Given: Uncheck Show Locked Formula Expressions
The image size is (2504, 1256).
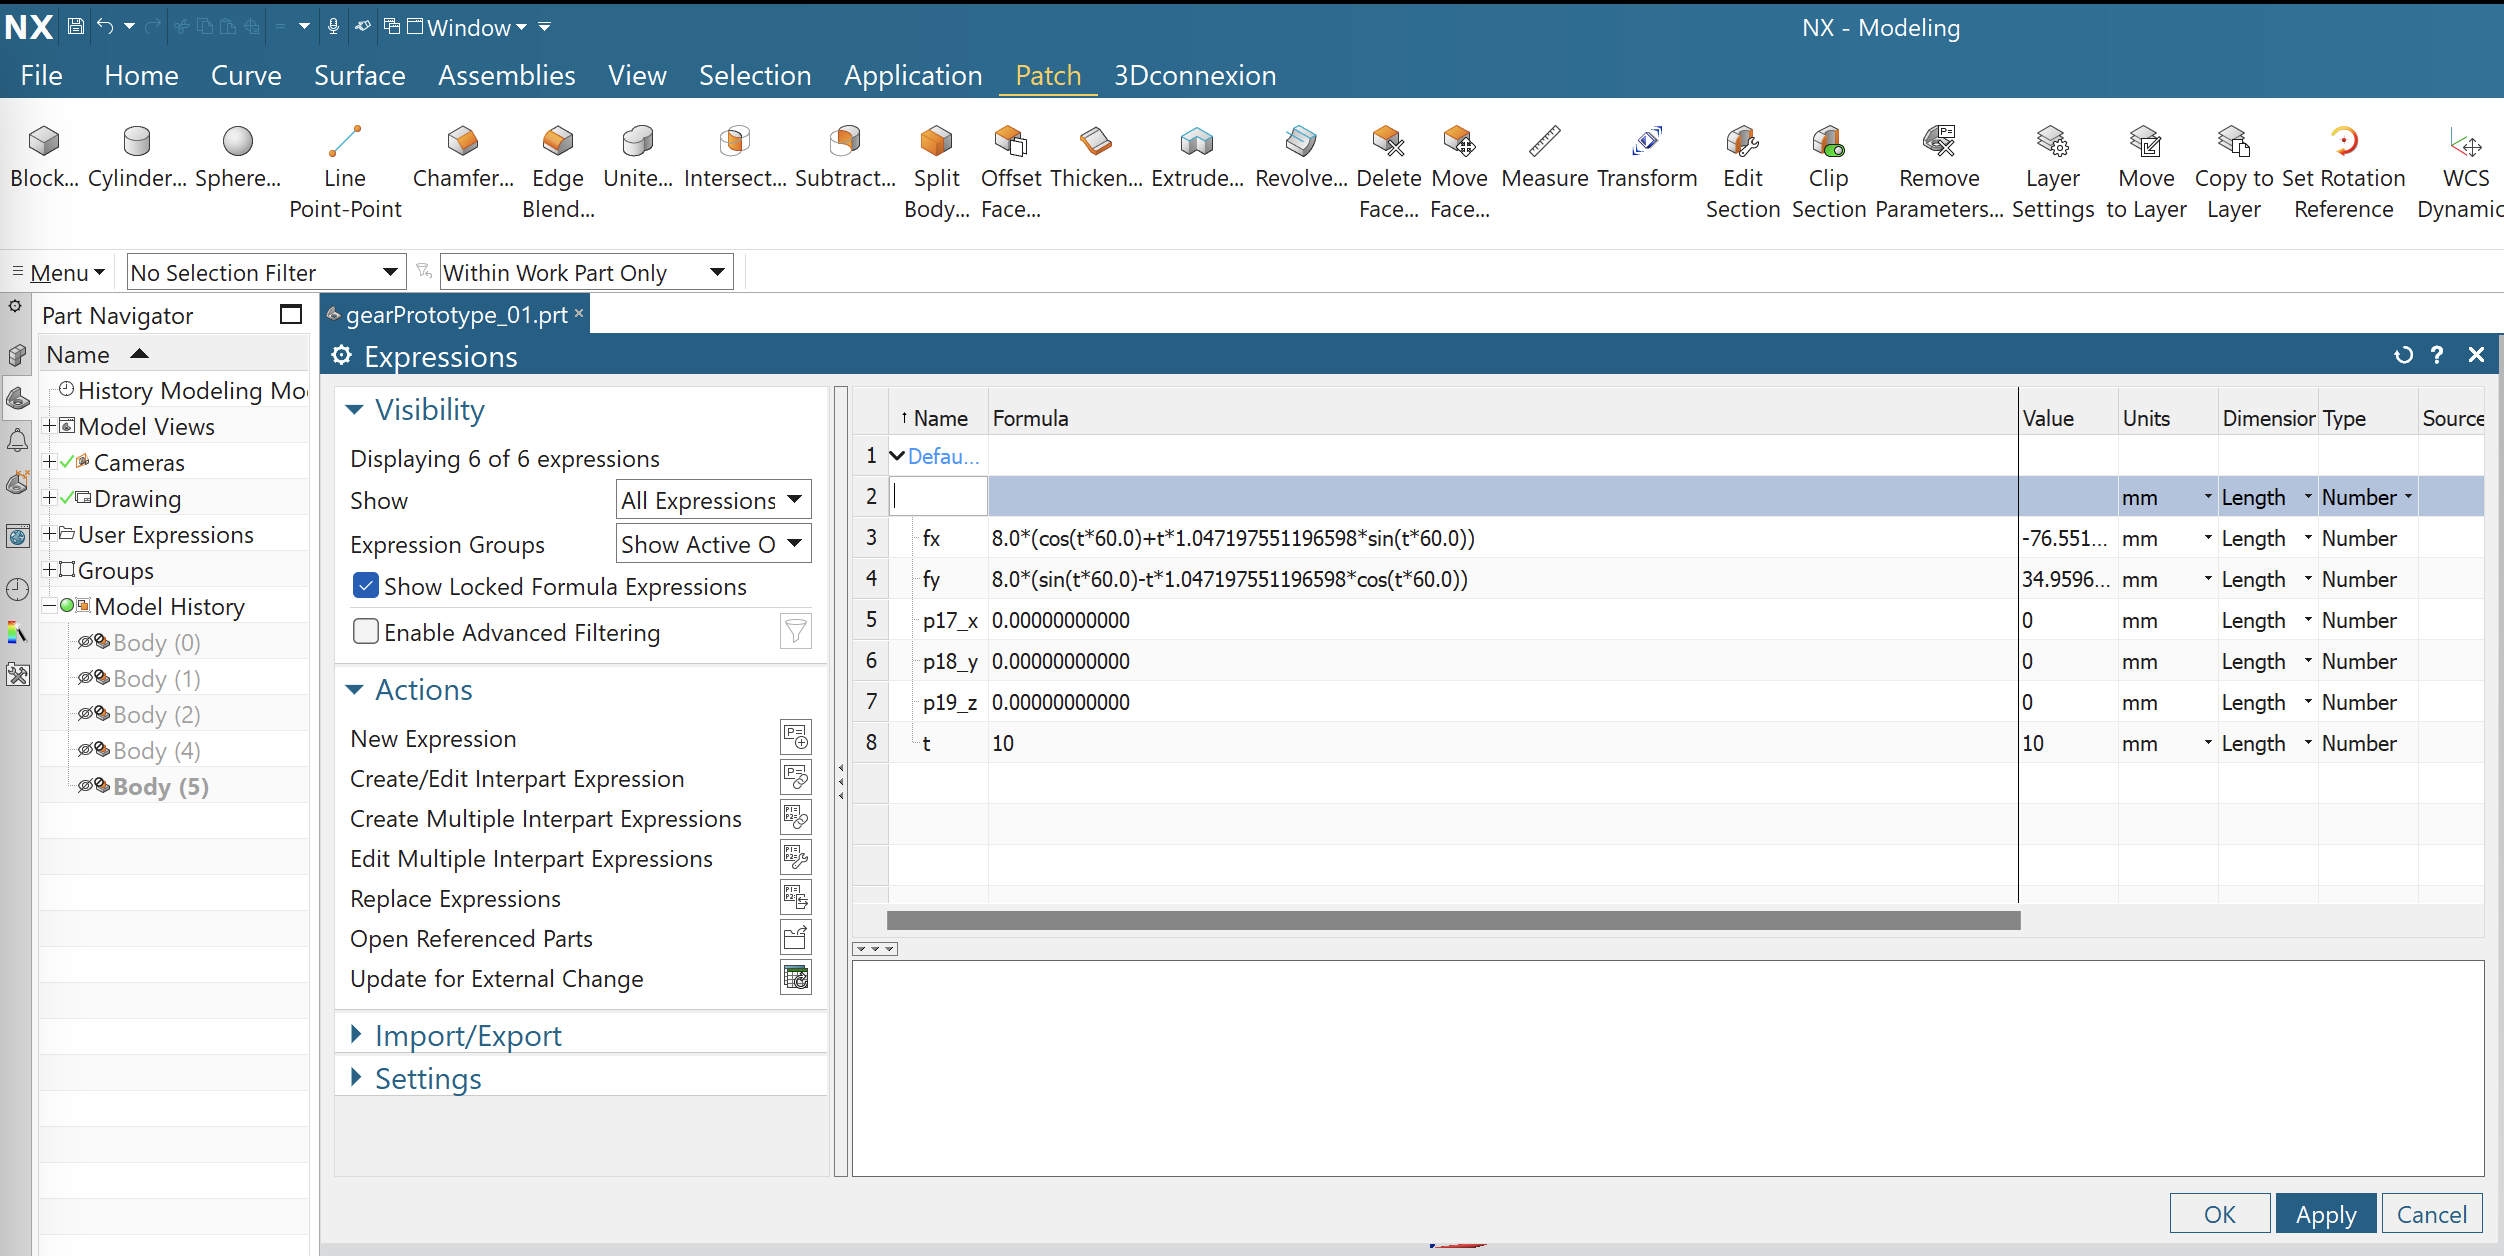Looking at the screenshot, I should point(366,586).
